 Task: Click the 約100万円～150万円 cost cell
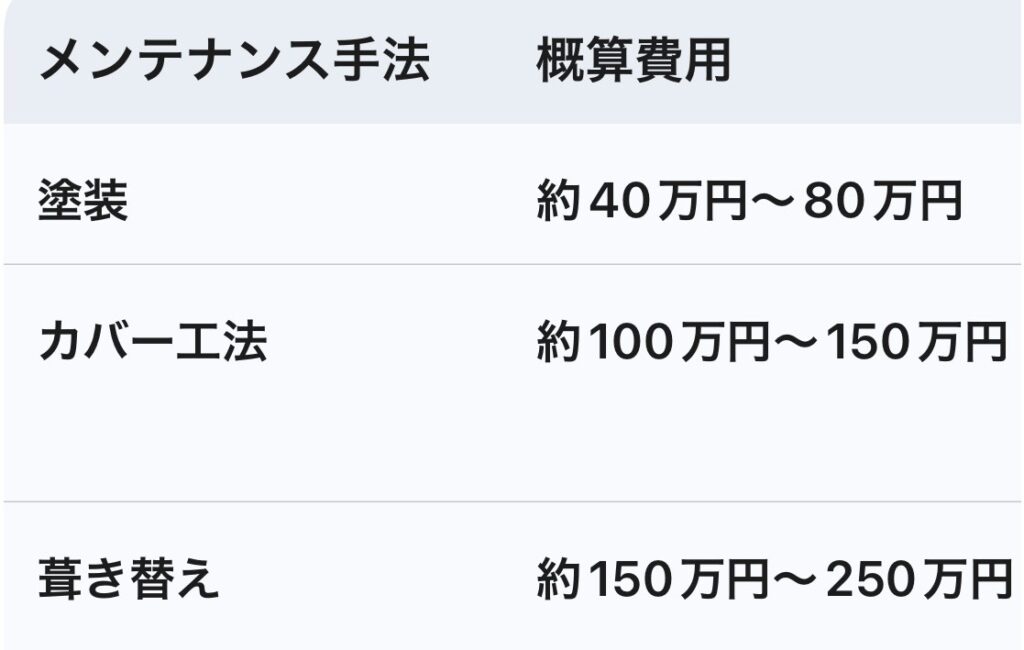[771, 343]
